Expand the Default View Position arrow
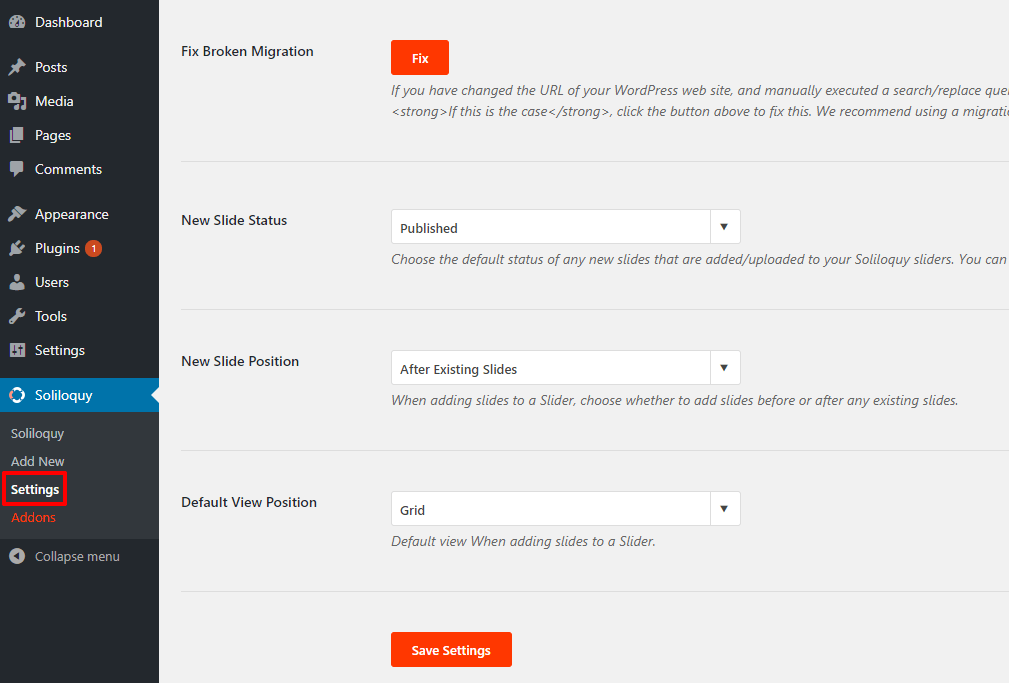1009x683 pixels. (x=725, y=509)
